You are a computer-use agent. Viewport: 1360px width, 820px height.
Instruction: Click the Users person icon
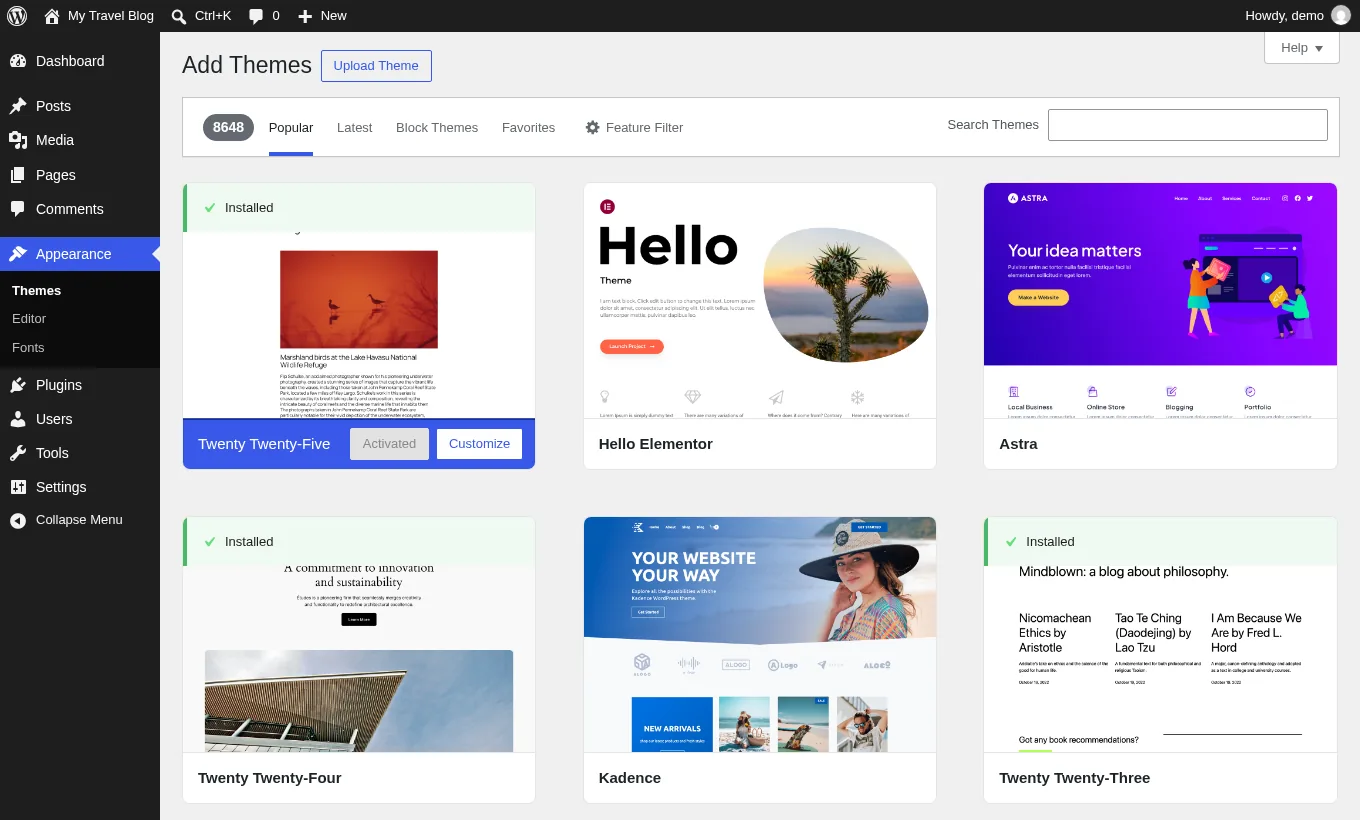18,419
